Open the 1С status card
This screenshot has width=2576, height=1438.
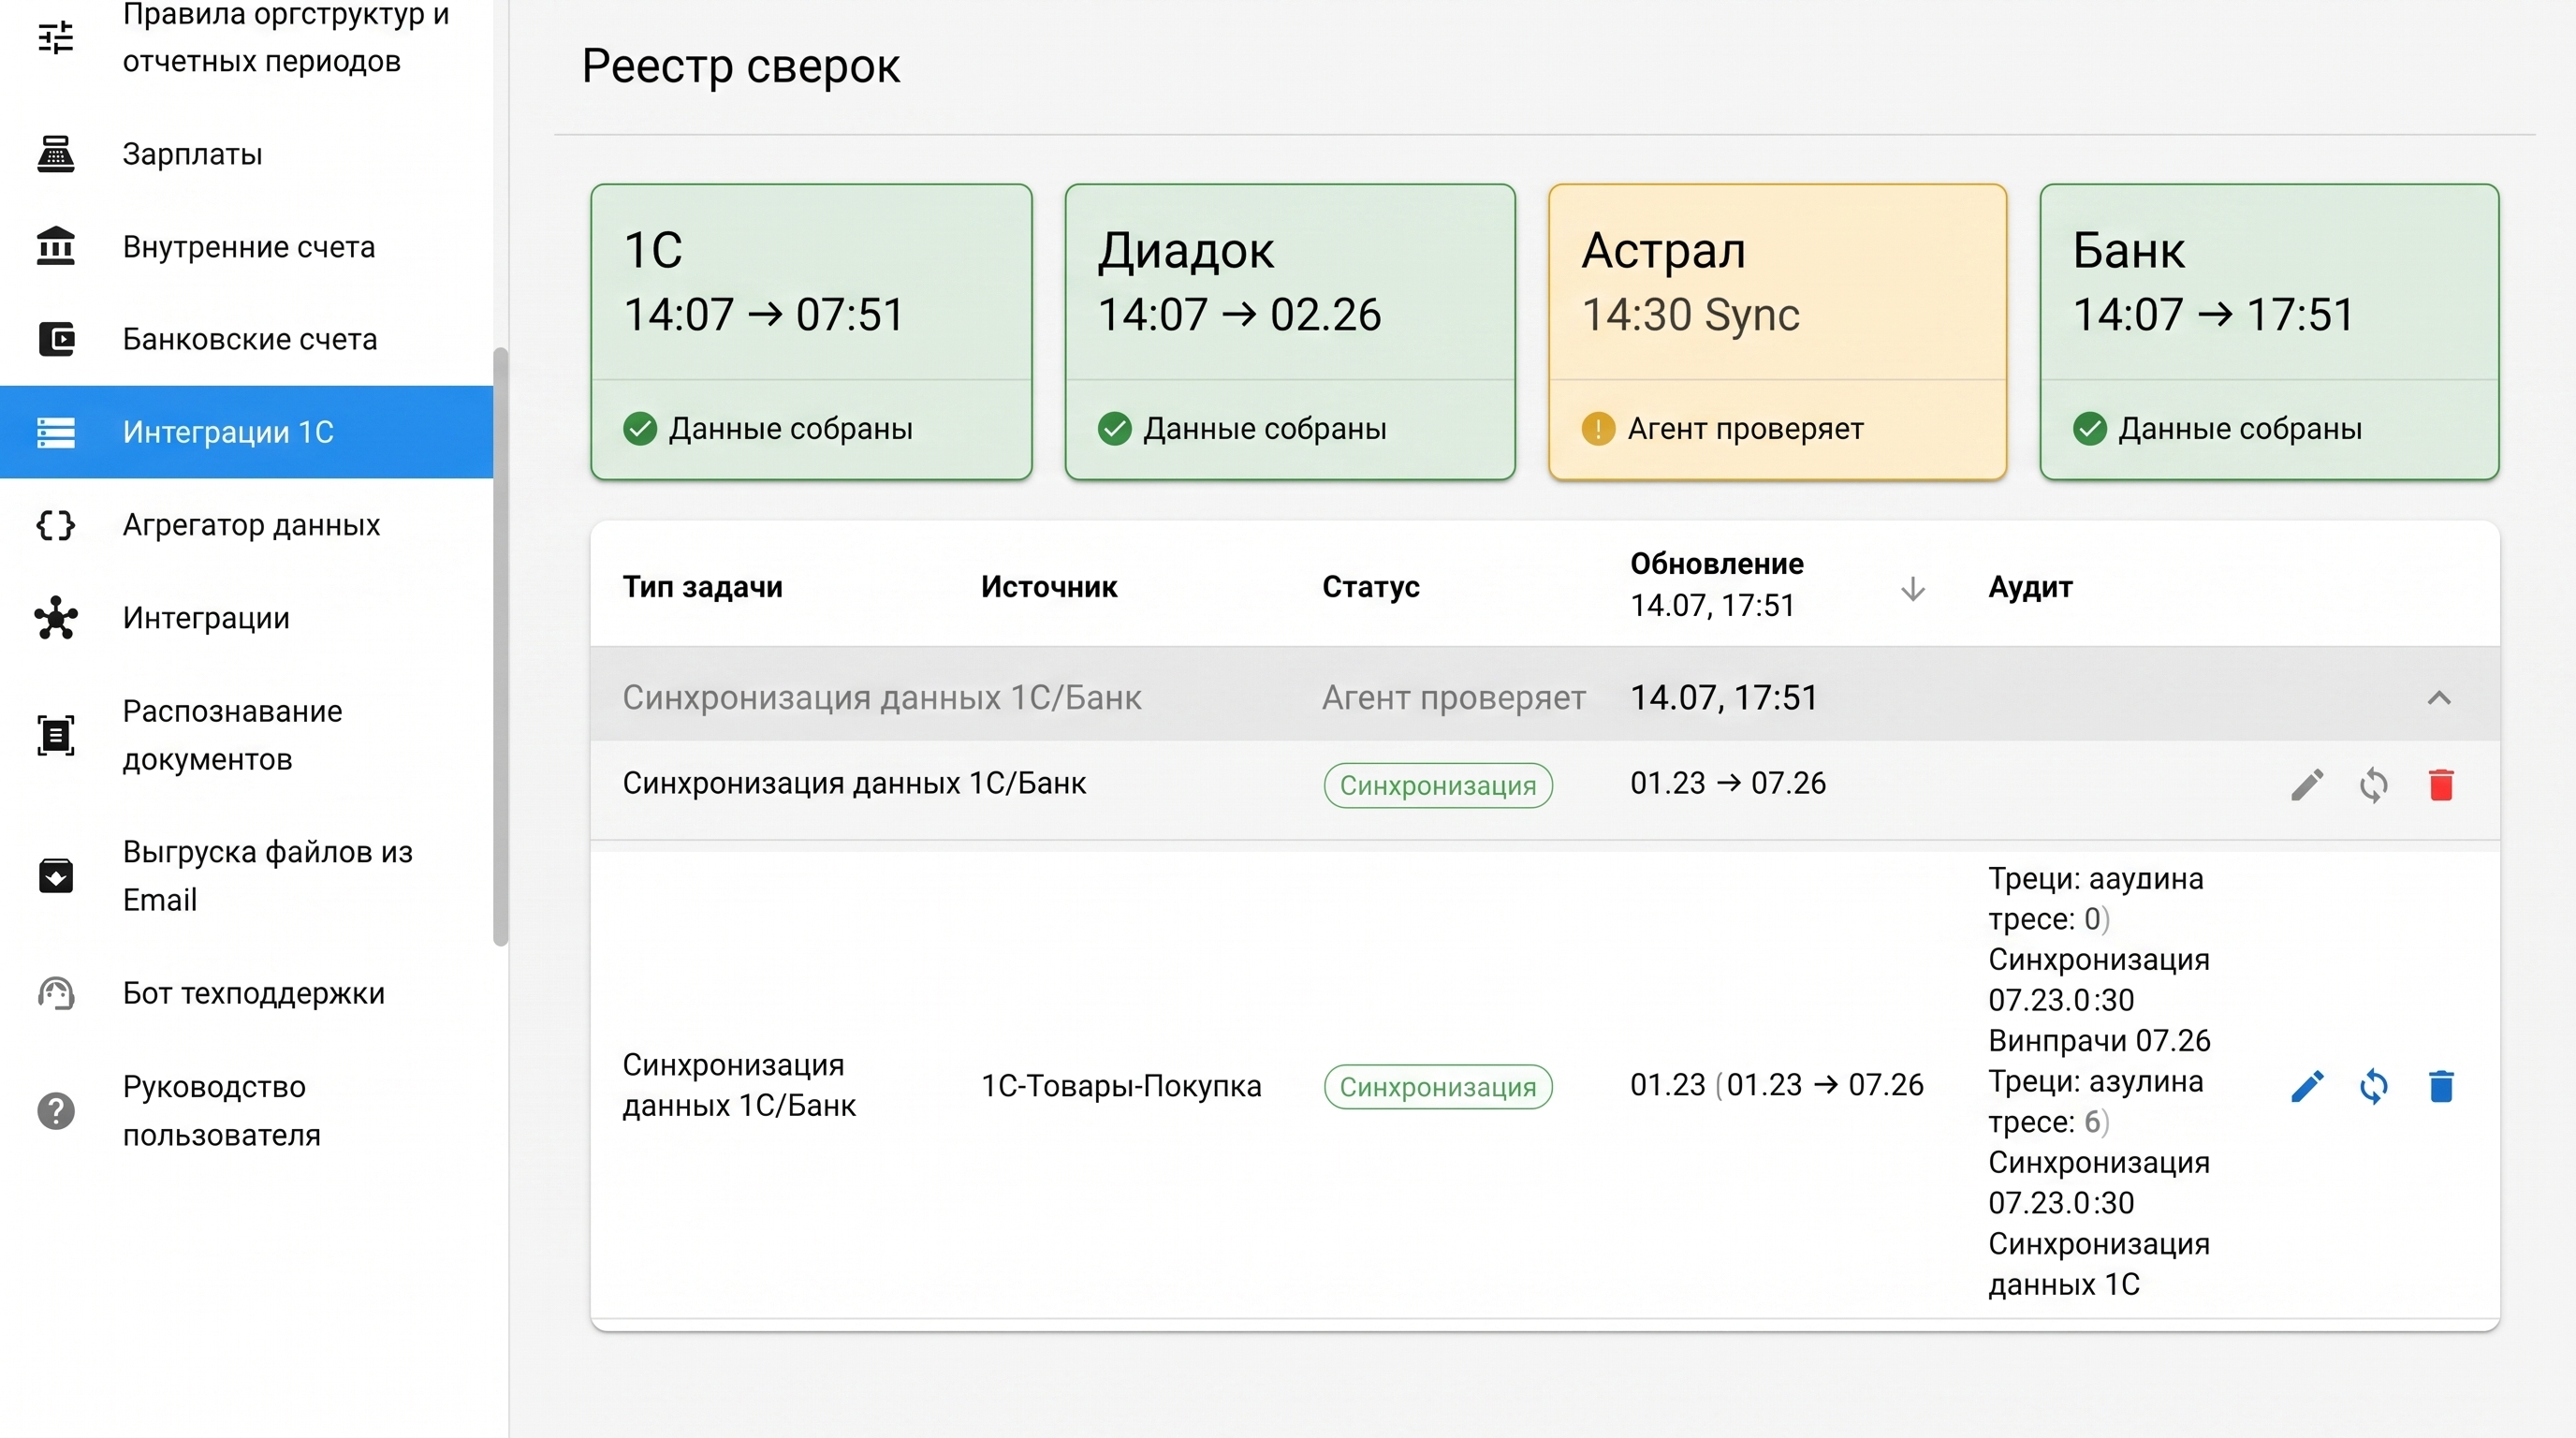tap(811, 332)
